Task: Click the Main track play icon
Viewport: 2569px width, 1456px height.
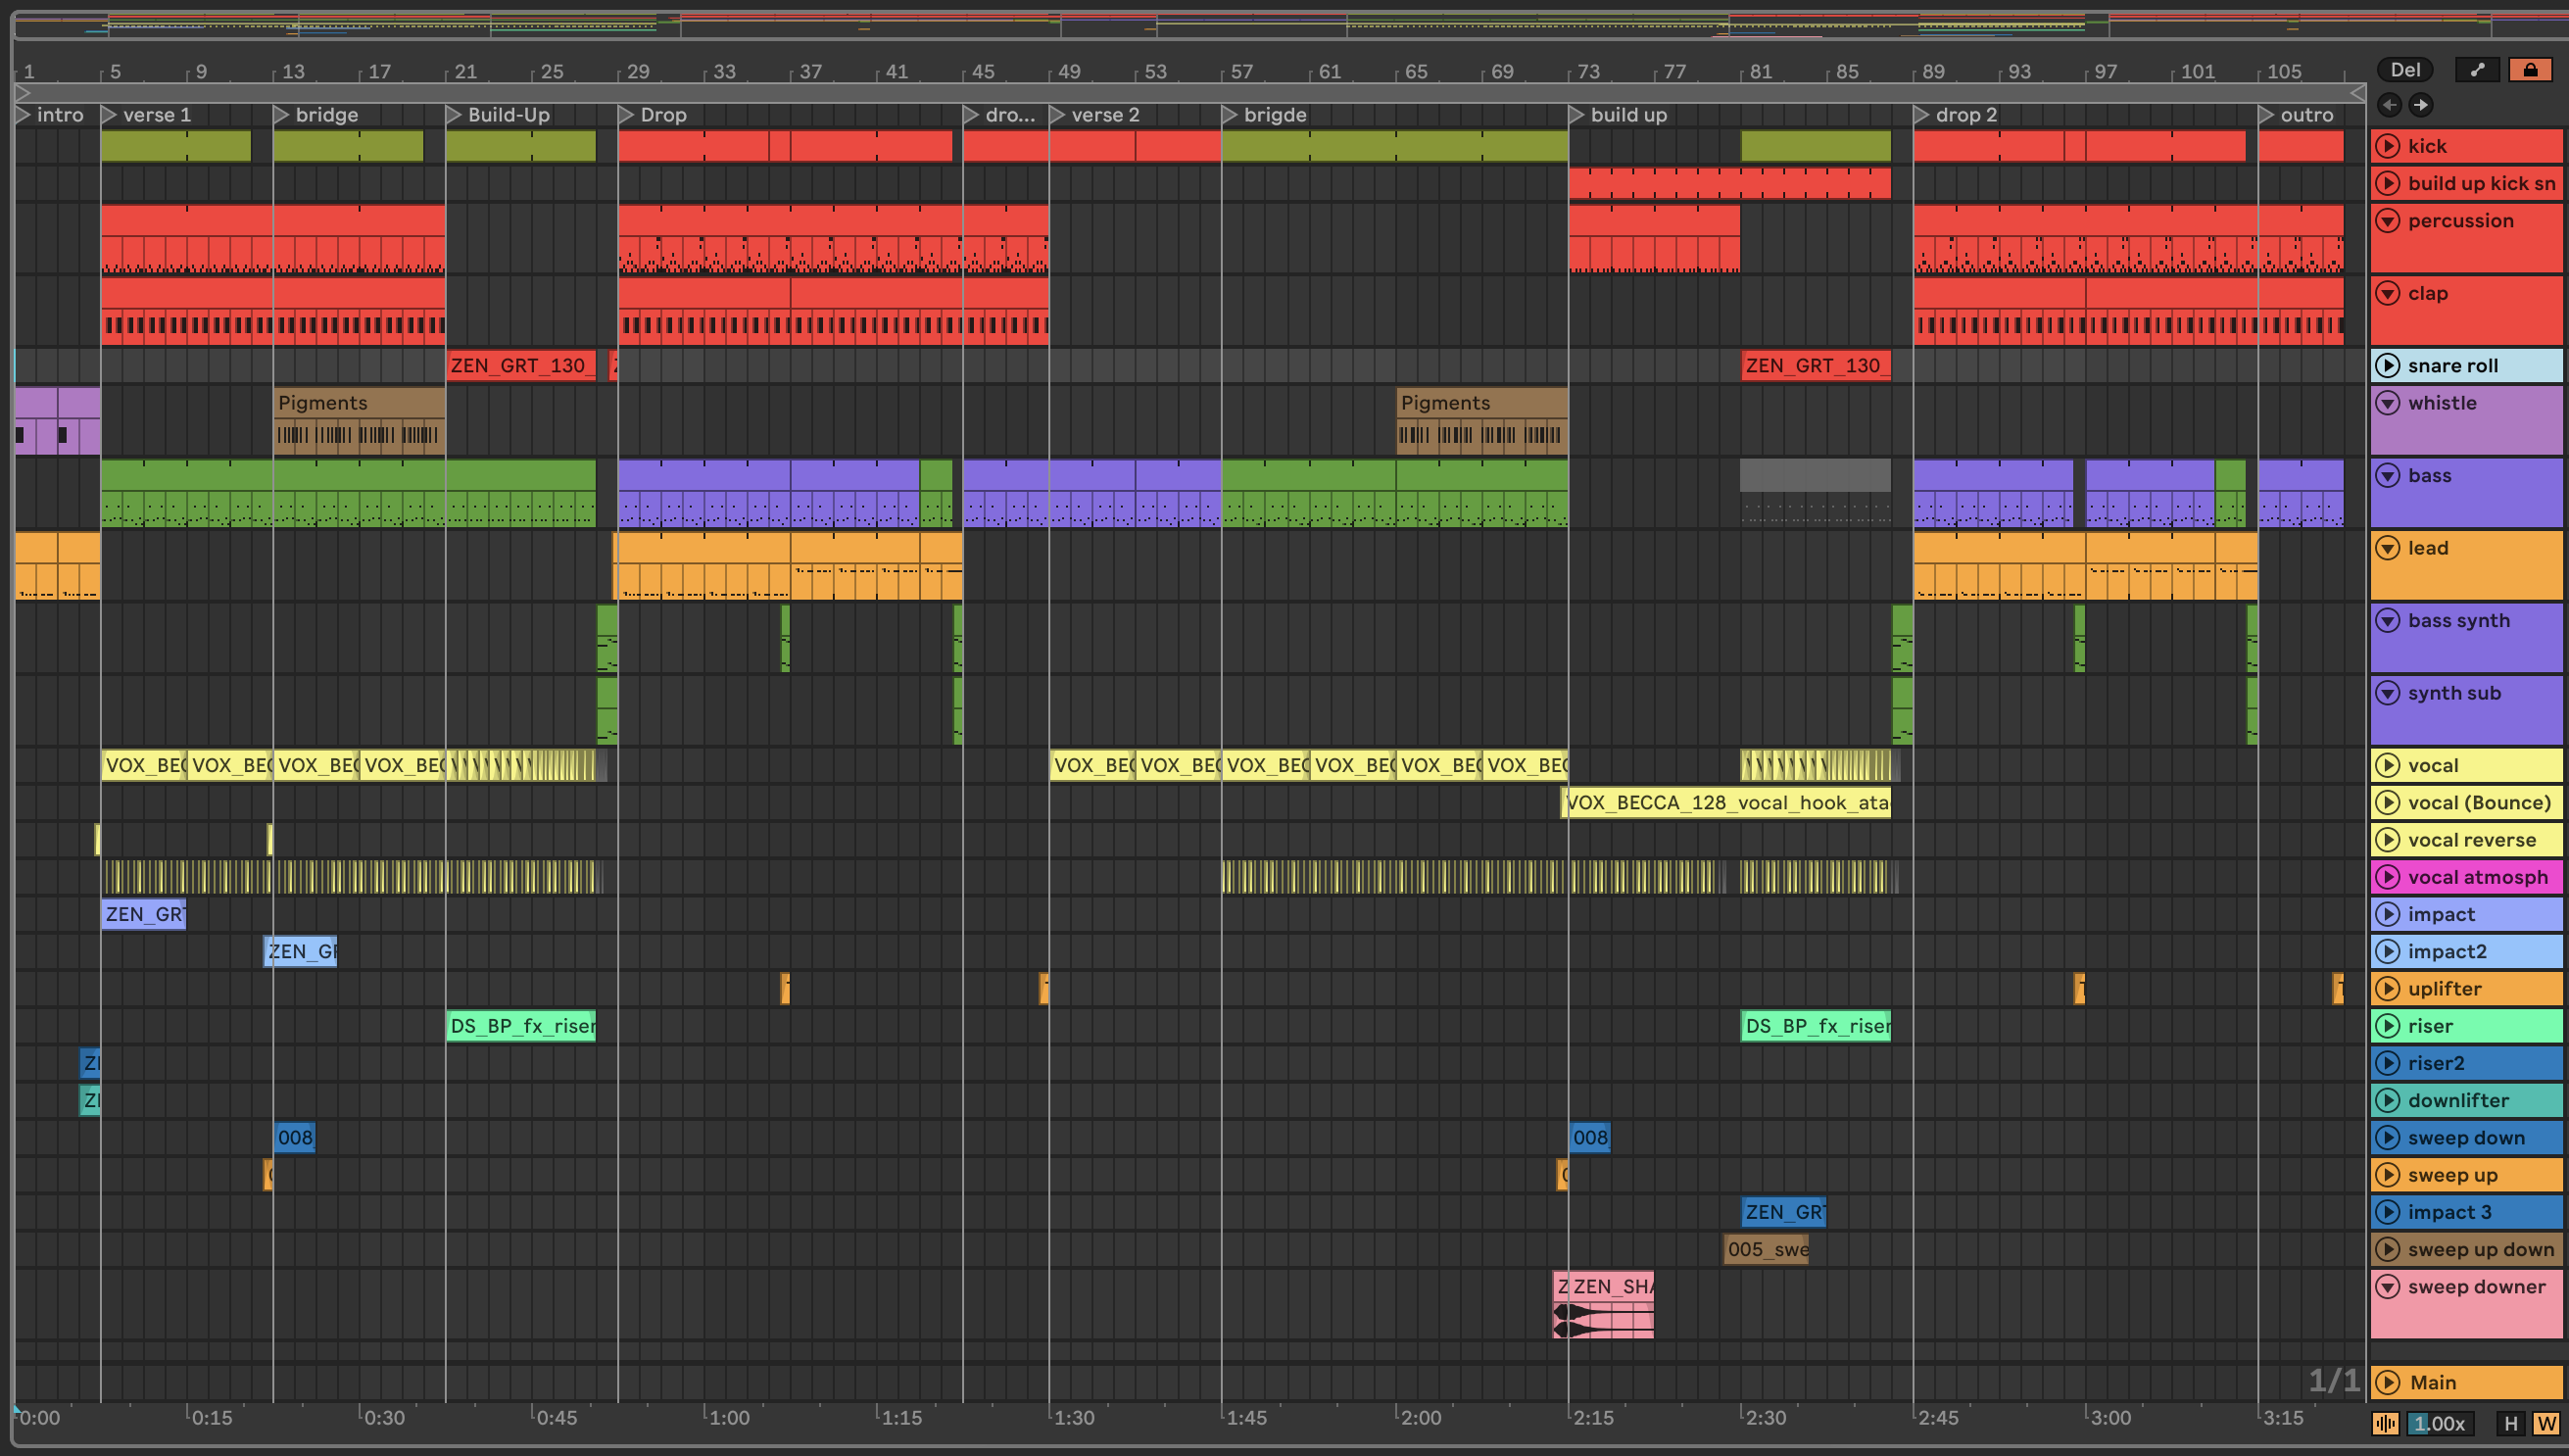Action: tap(2388, 1383)
